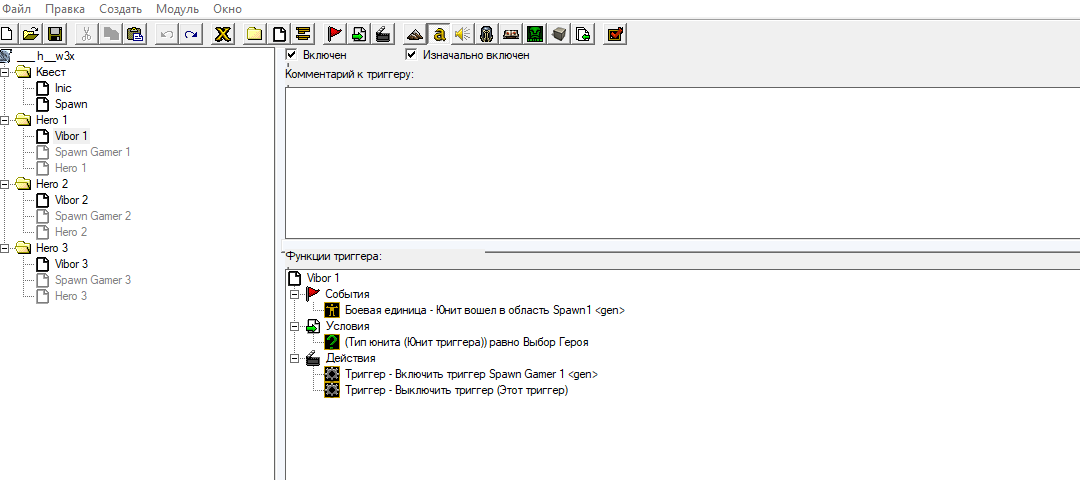Add a new event with the red flag icon
This screenshot has height=480, width=1080.
[x=334, y=33]
